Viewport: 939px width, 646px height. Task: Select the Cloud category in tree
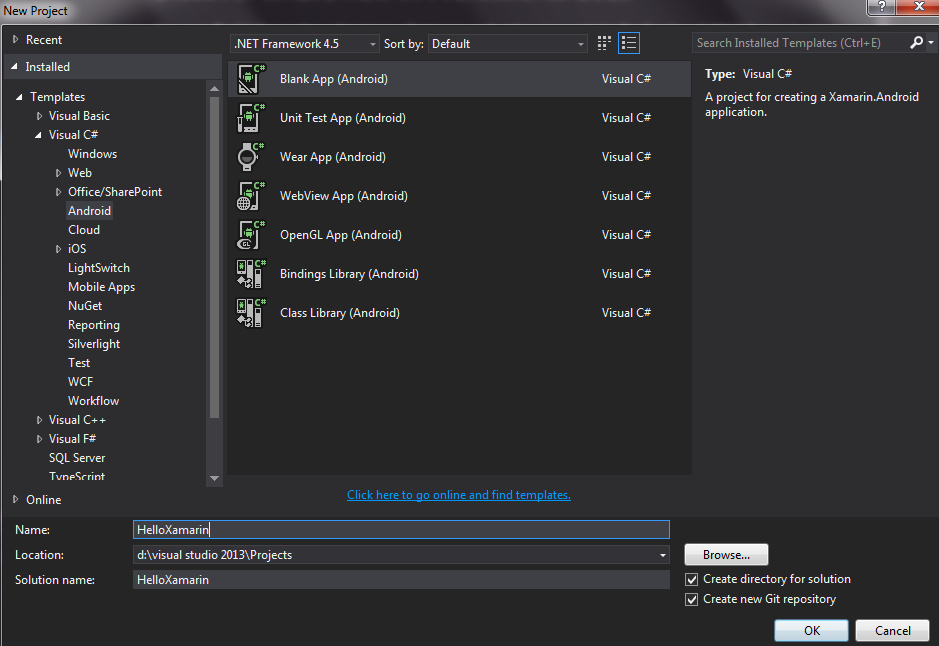(84, 230)
